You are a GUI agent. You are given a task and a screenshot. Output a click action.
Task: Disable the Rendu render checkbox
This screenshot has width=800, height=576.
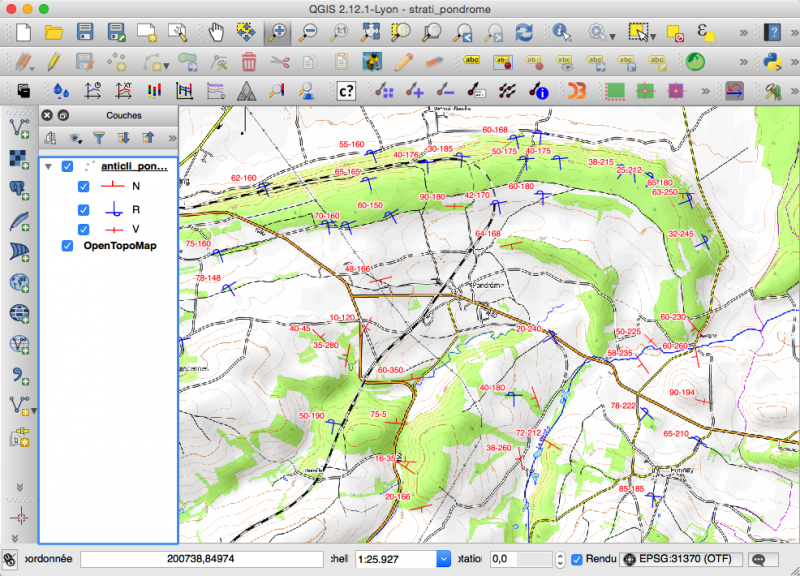point(576,559)
